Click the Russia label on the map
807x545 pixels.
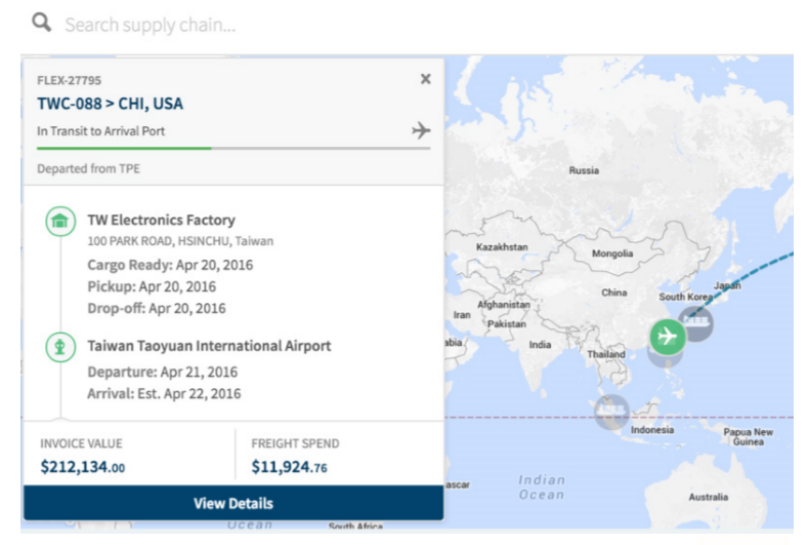[x=584, y=171]
